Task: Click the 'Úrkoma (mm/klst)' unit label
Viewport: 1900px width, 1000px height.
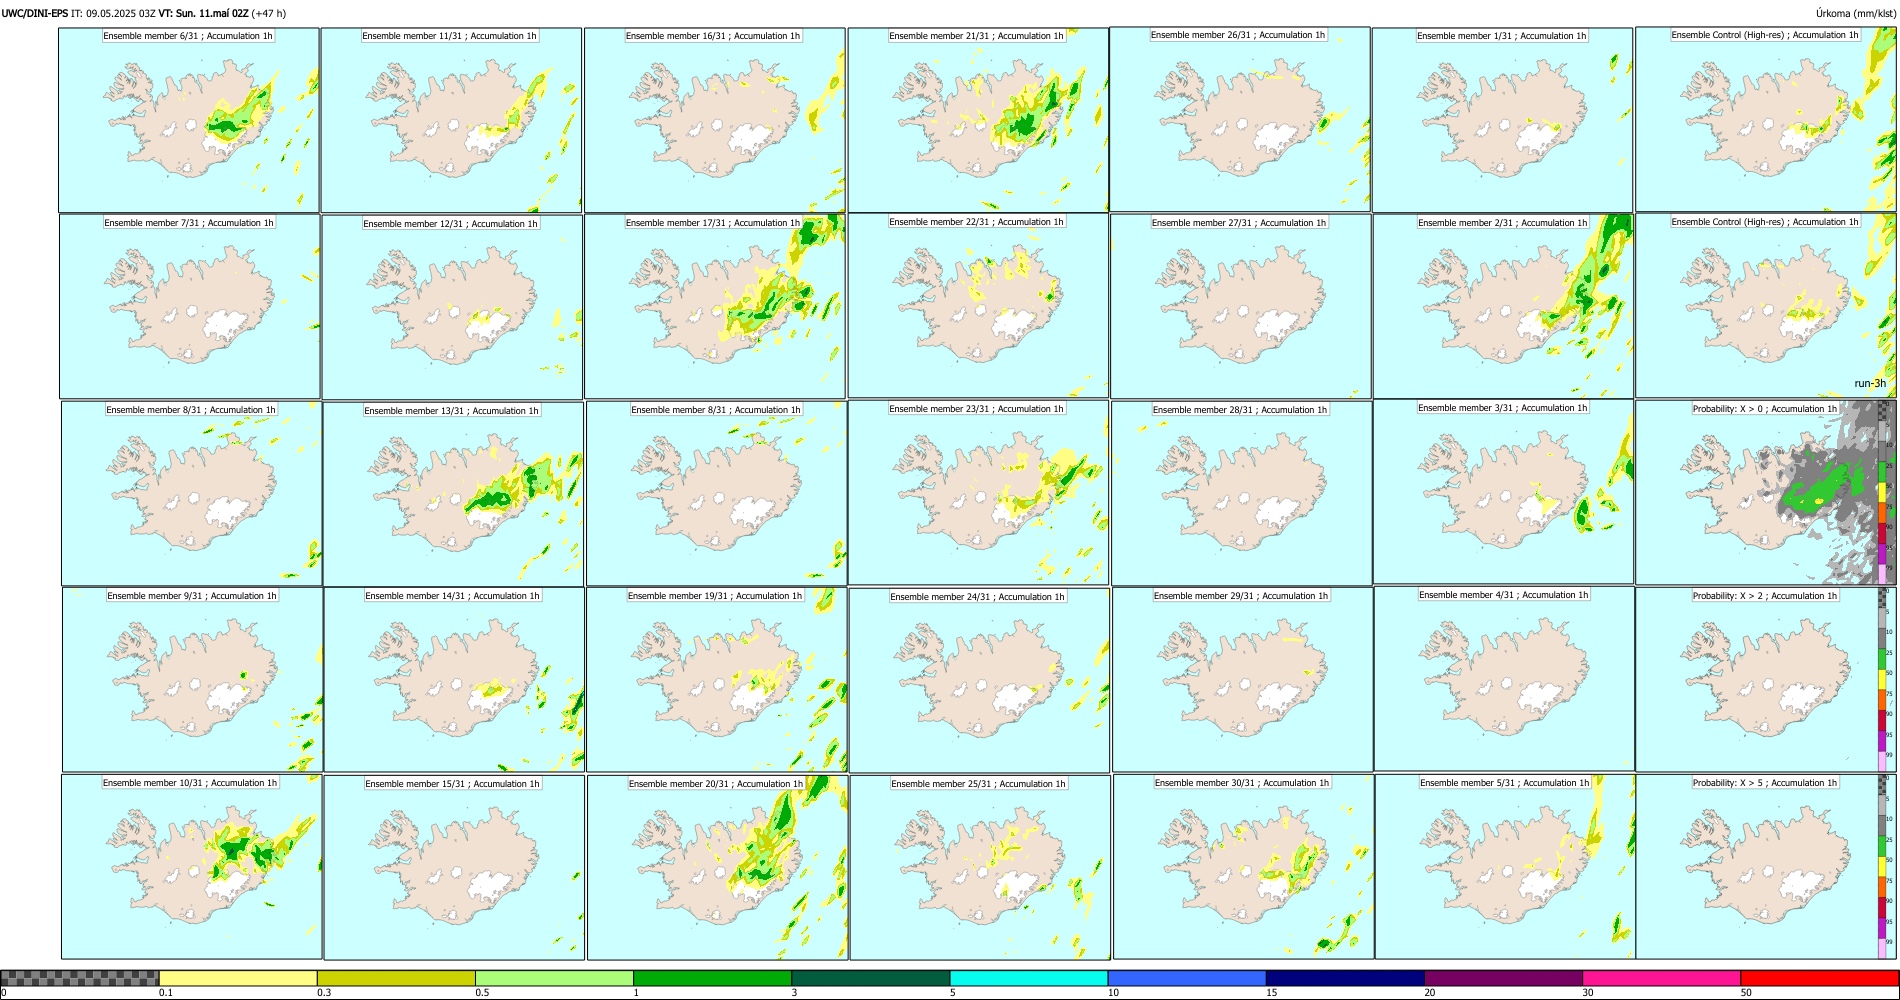Action: pyautogui.click(x=1855, y=13)
